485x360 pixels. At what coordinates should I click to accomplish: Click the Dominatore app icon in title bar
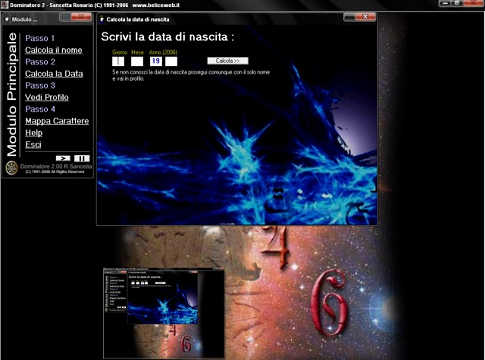[x=5, y=5]
